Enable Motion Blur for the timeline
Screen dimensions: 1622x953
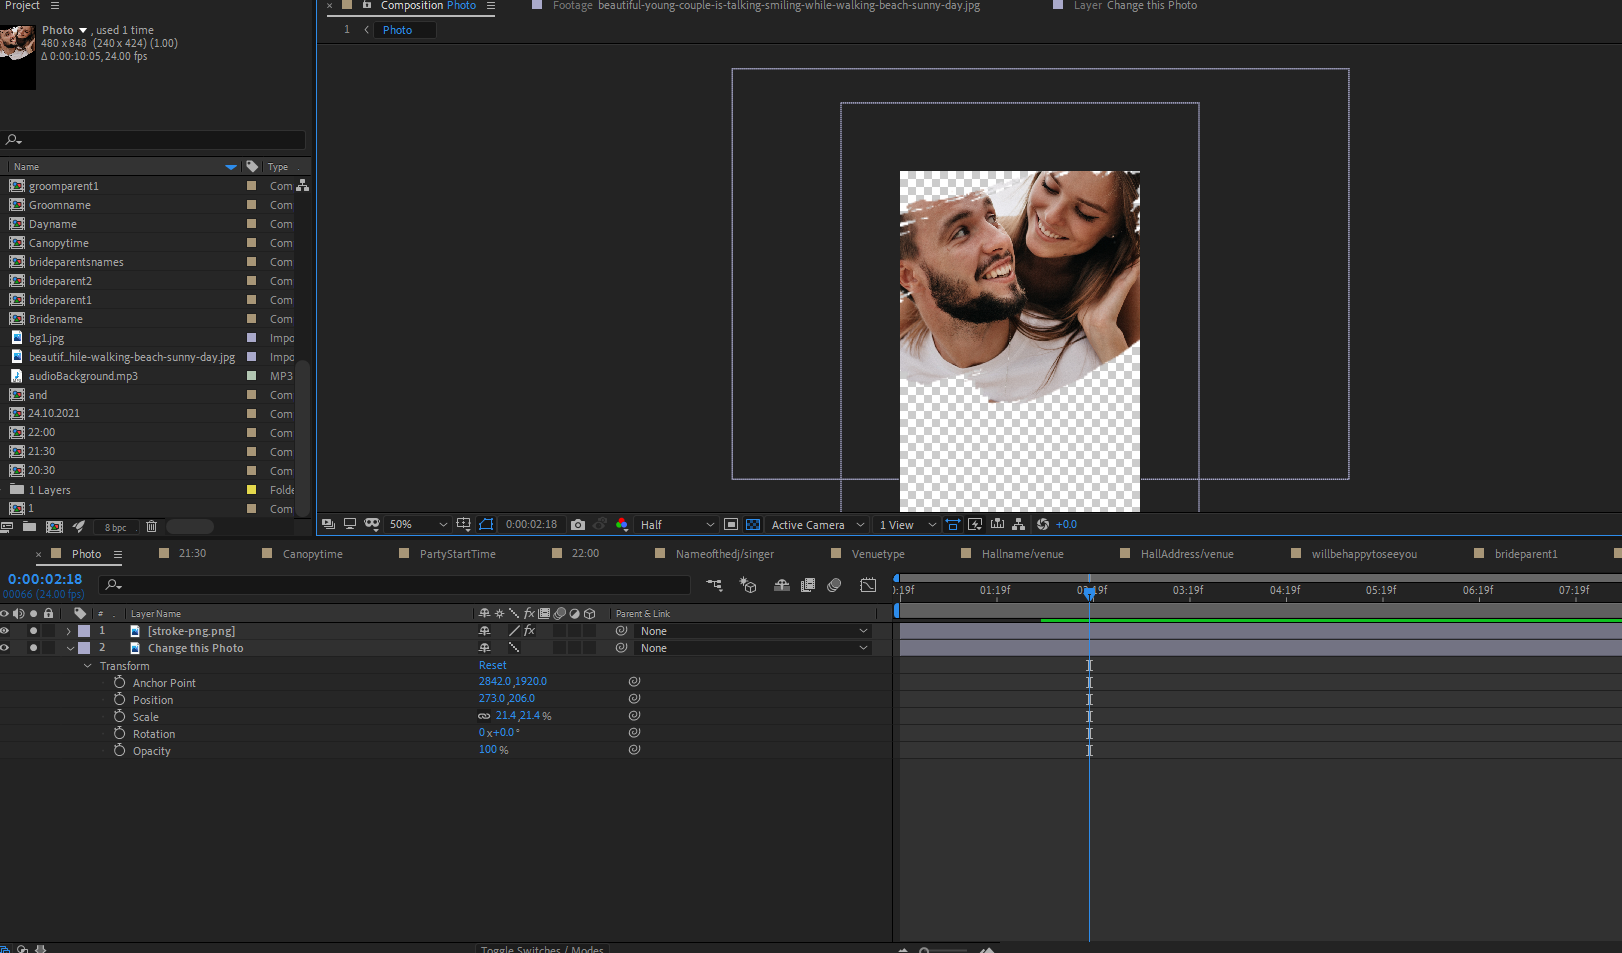click(834, 585)
